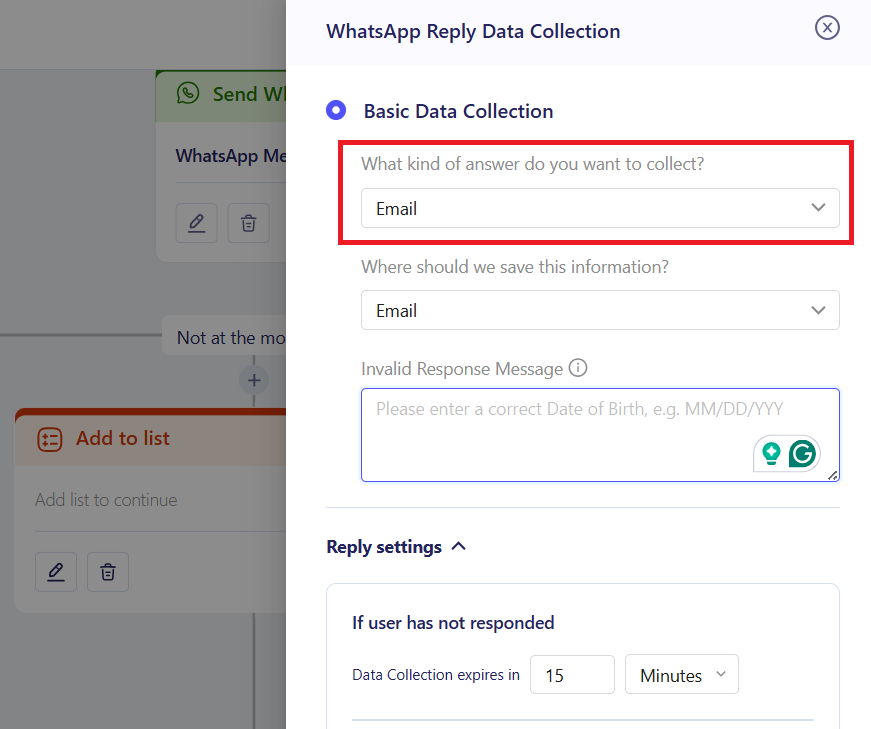This screenshot has width=871, height=729.
Task: Click the Not at the moment node
Action: coord(230,337)
